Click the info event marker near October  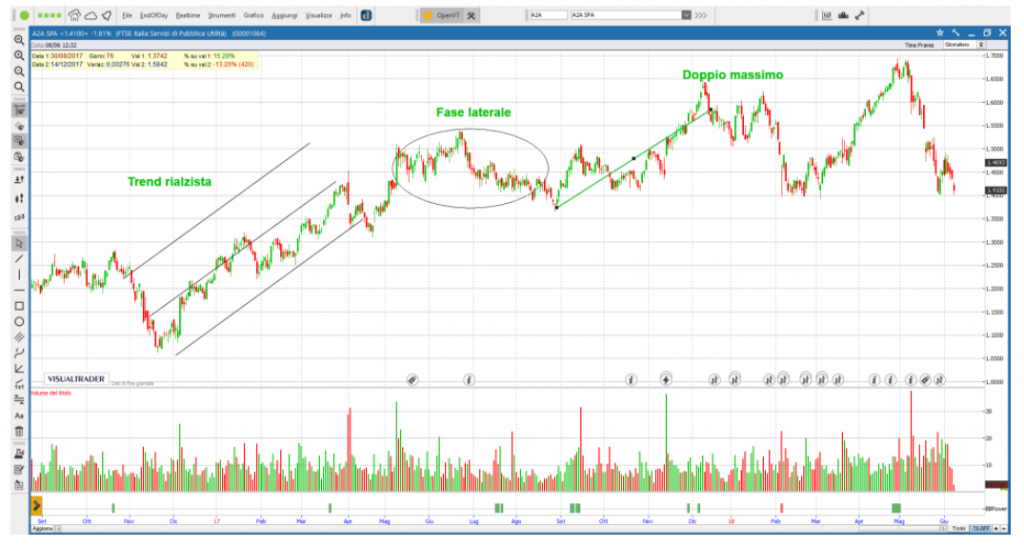click(x=630, y=379)
